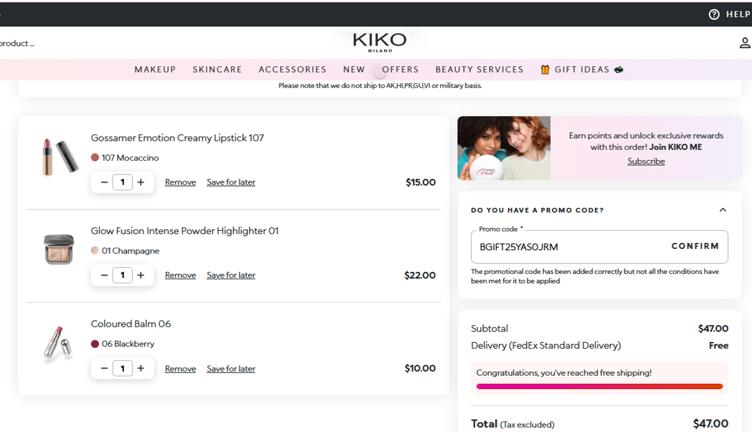Open the user account icon
Screen dimensions: 752x432
(745, 43)
